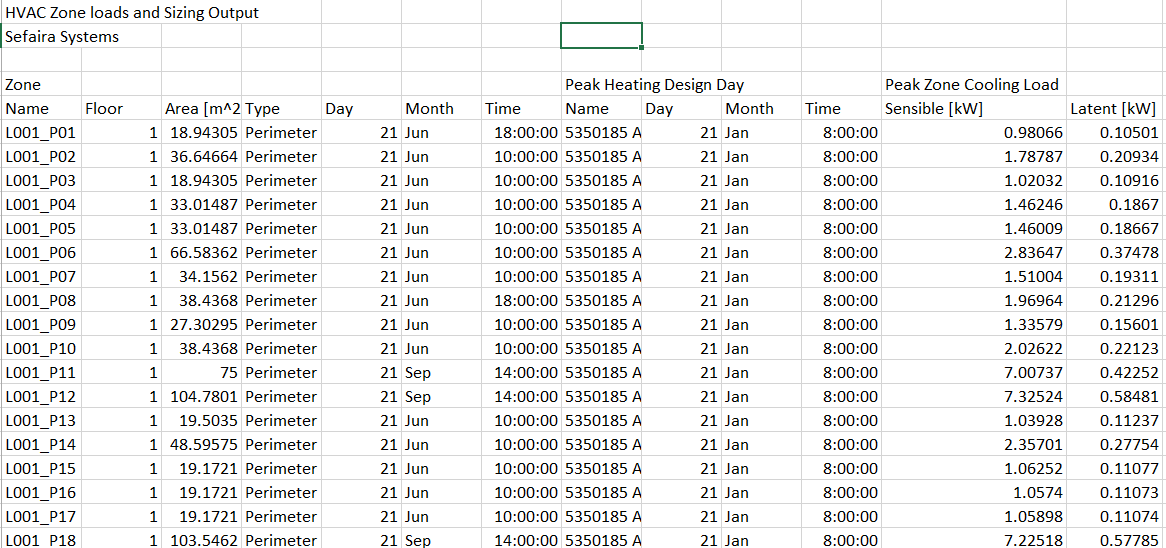Select zone name cell L001_P15
1166x548 pixels.
(42, 468)
